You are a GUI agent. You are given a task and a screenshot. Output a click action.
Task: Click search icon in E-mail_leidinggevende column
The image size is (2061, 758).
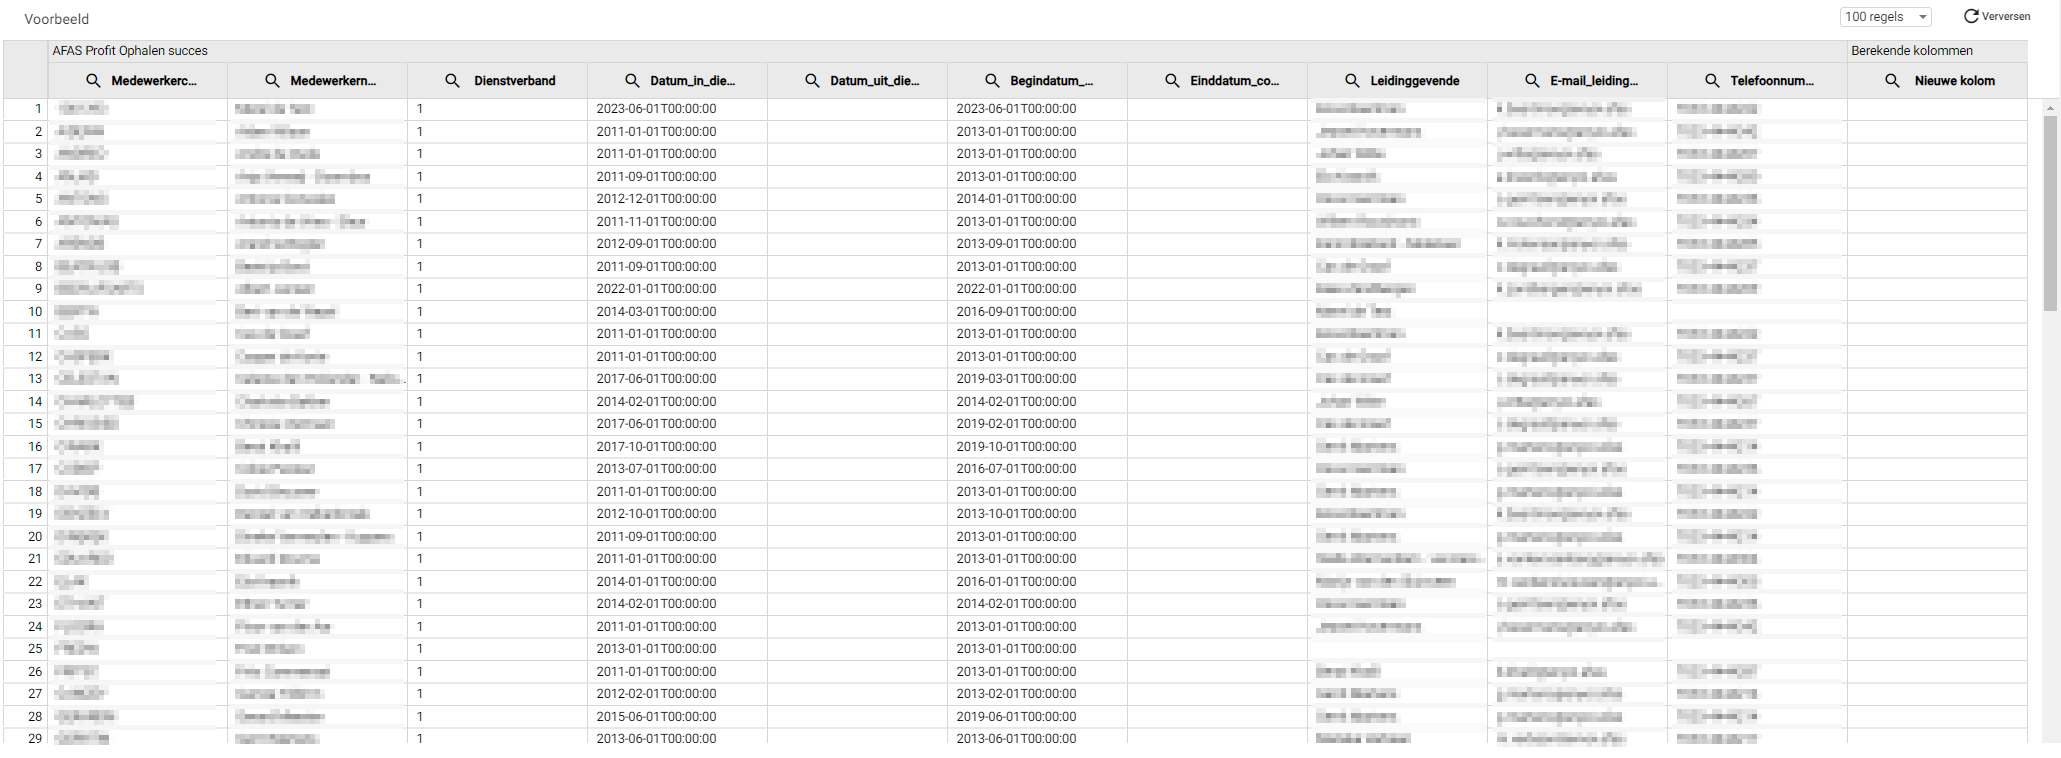coord(1532,81)
